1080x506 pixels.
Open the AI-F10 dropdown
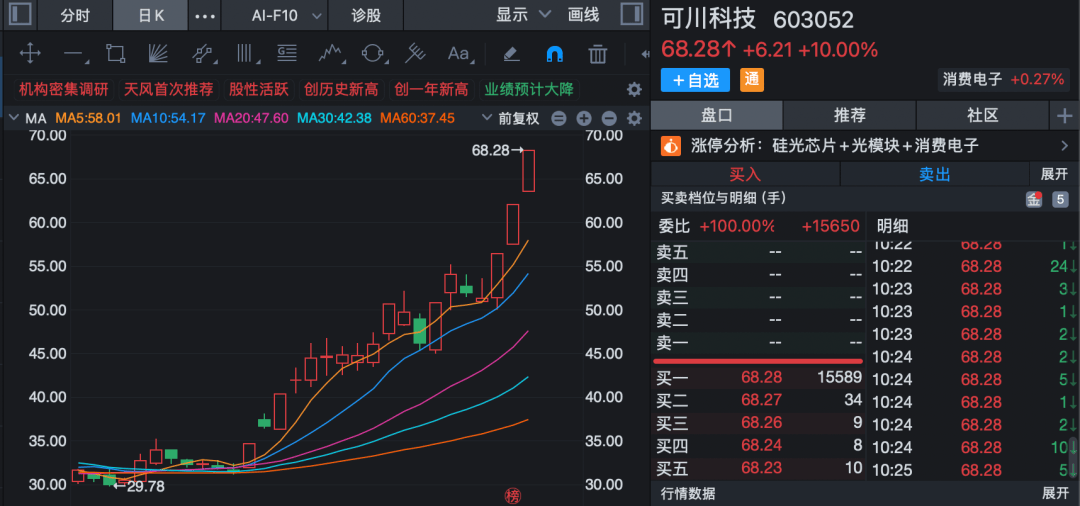point(286,15)
